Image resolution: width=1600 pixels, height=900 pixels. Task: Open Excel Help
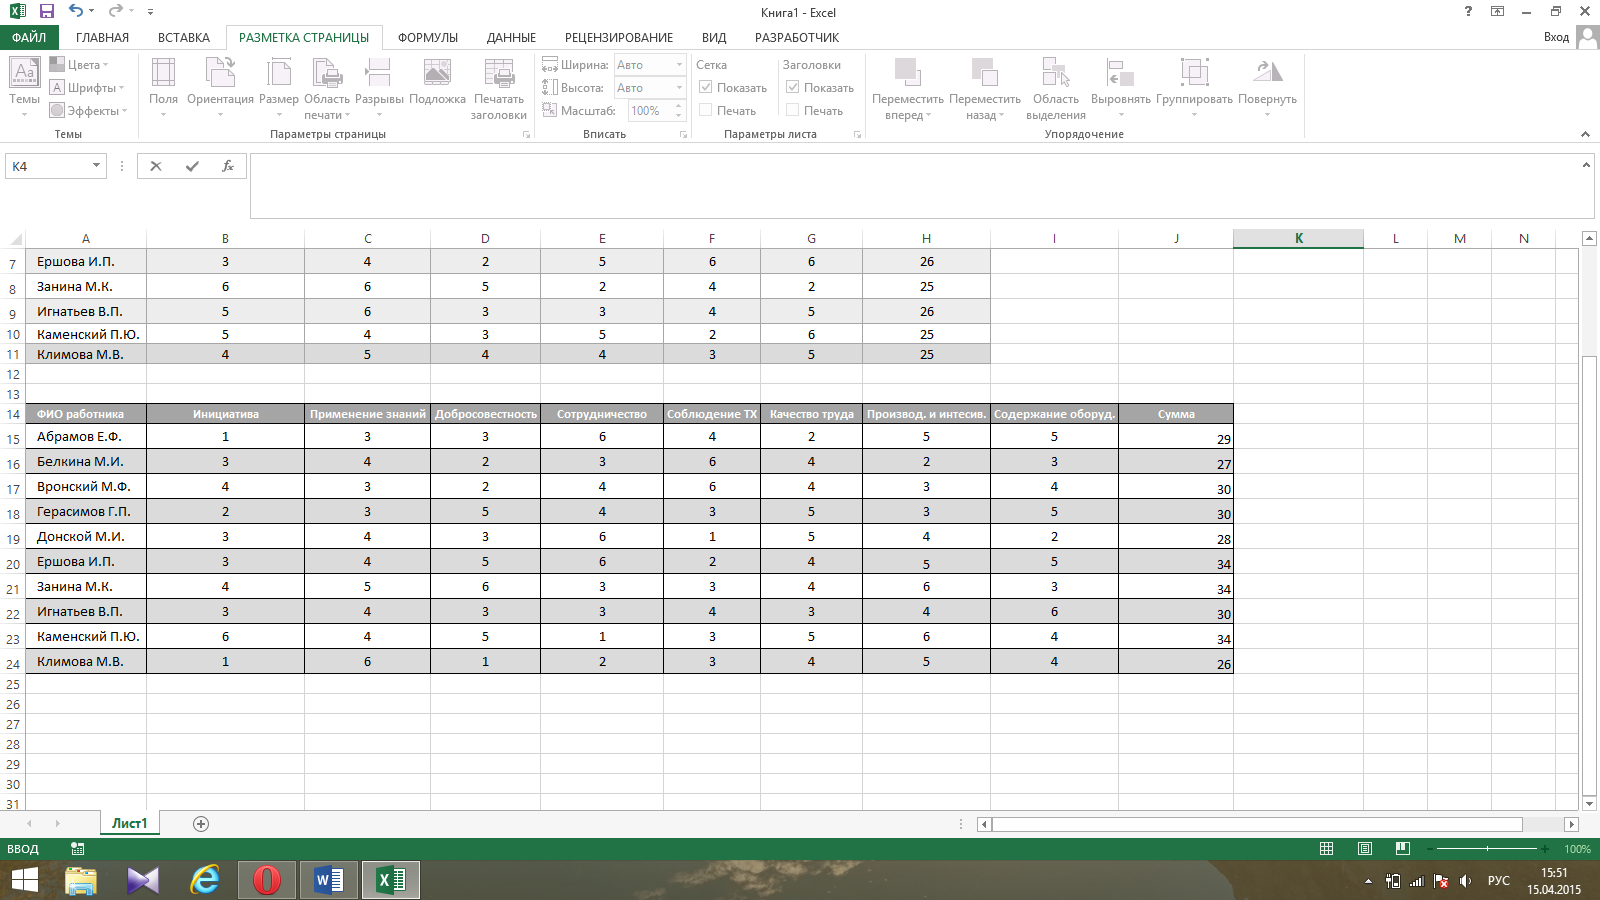click(x=1468, y=12)
